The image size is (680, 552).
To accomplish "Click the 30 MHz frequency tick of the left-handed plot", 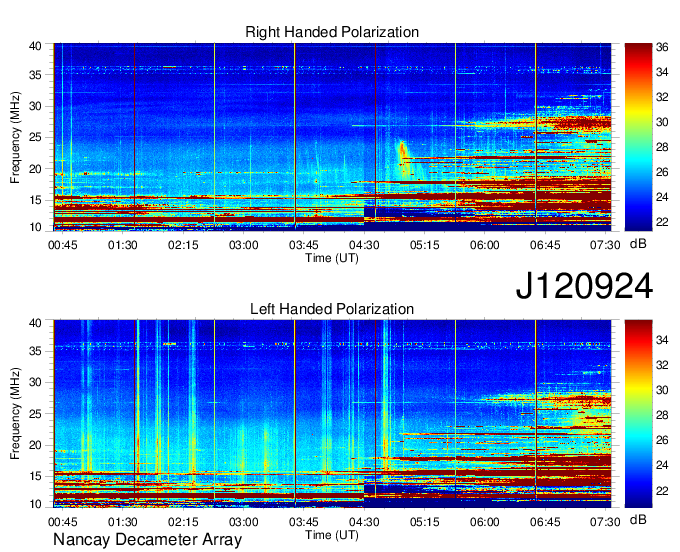I will click(x=35, y=382).
